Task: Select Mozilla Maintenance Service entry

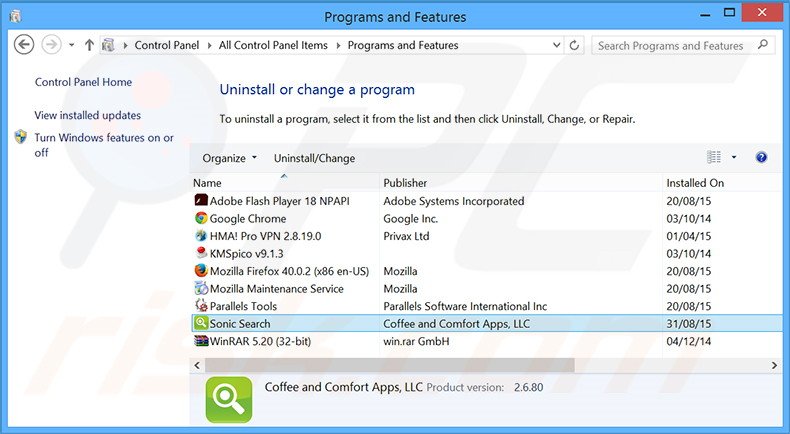Action: pyautogui.click(x=277, y=289)
